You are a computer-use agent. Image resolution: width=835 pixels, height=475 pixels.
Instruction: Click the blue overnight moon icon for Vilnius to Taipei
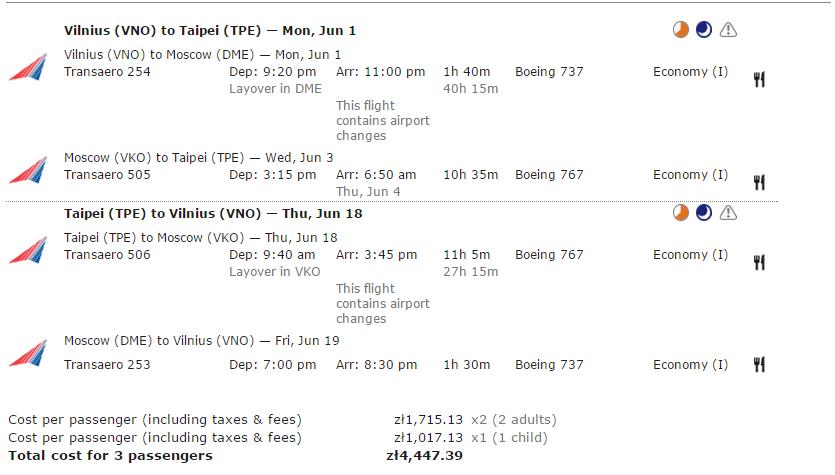point(704,30)
